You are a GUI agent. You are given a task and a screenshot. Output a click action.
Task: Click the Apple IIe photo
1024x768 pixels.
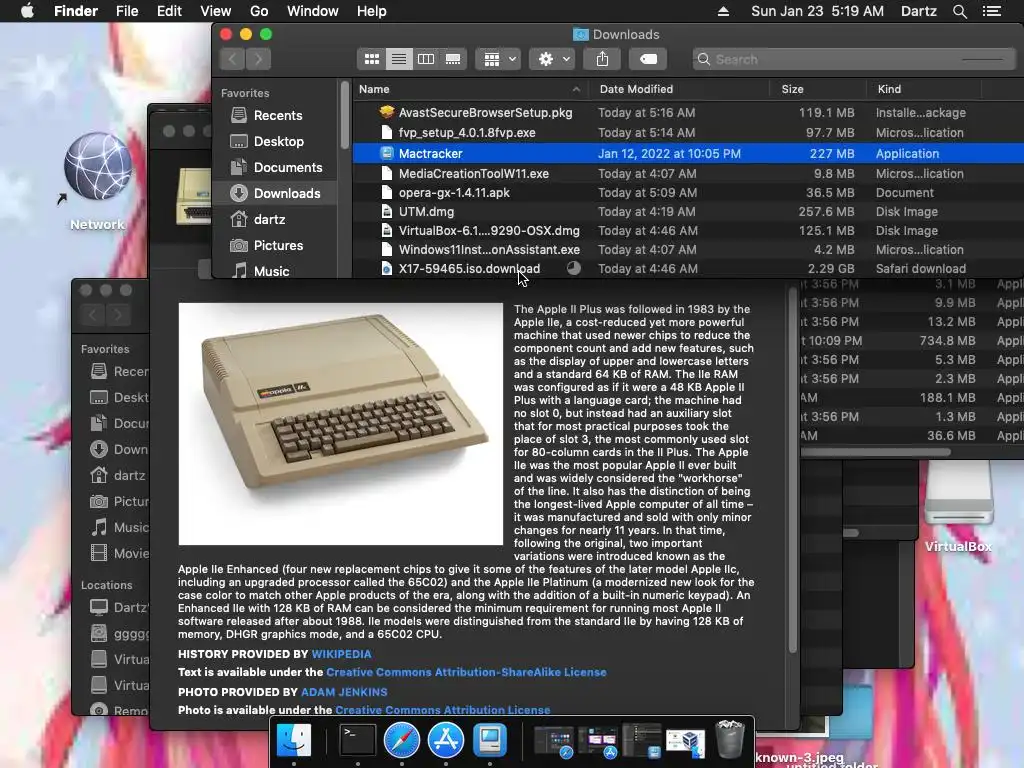point(340,424)
